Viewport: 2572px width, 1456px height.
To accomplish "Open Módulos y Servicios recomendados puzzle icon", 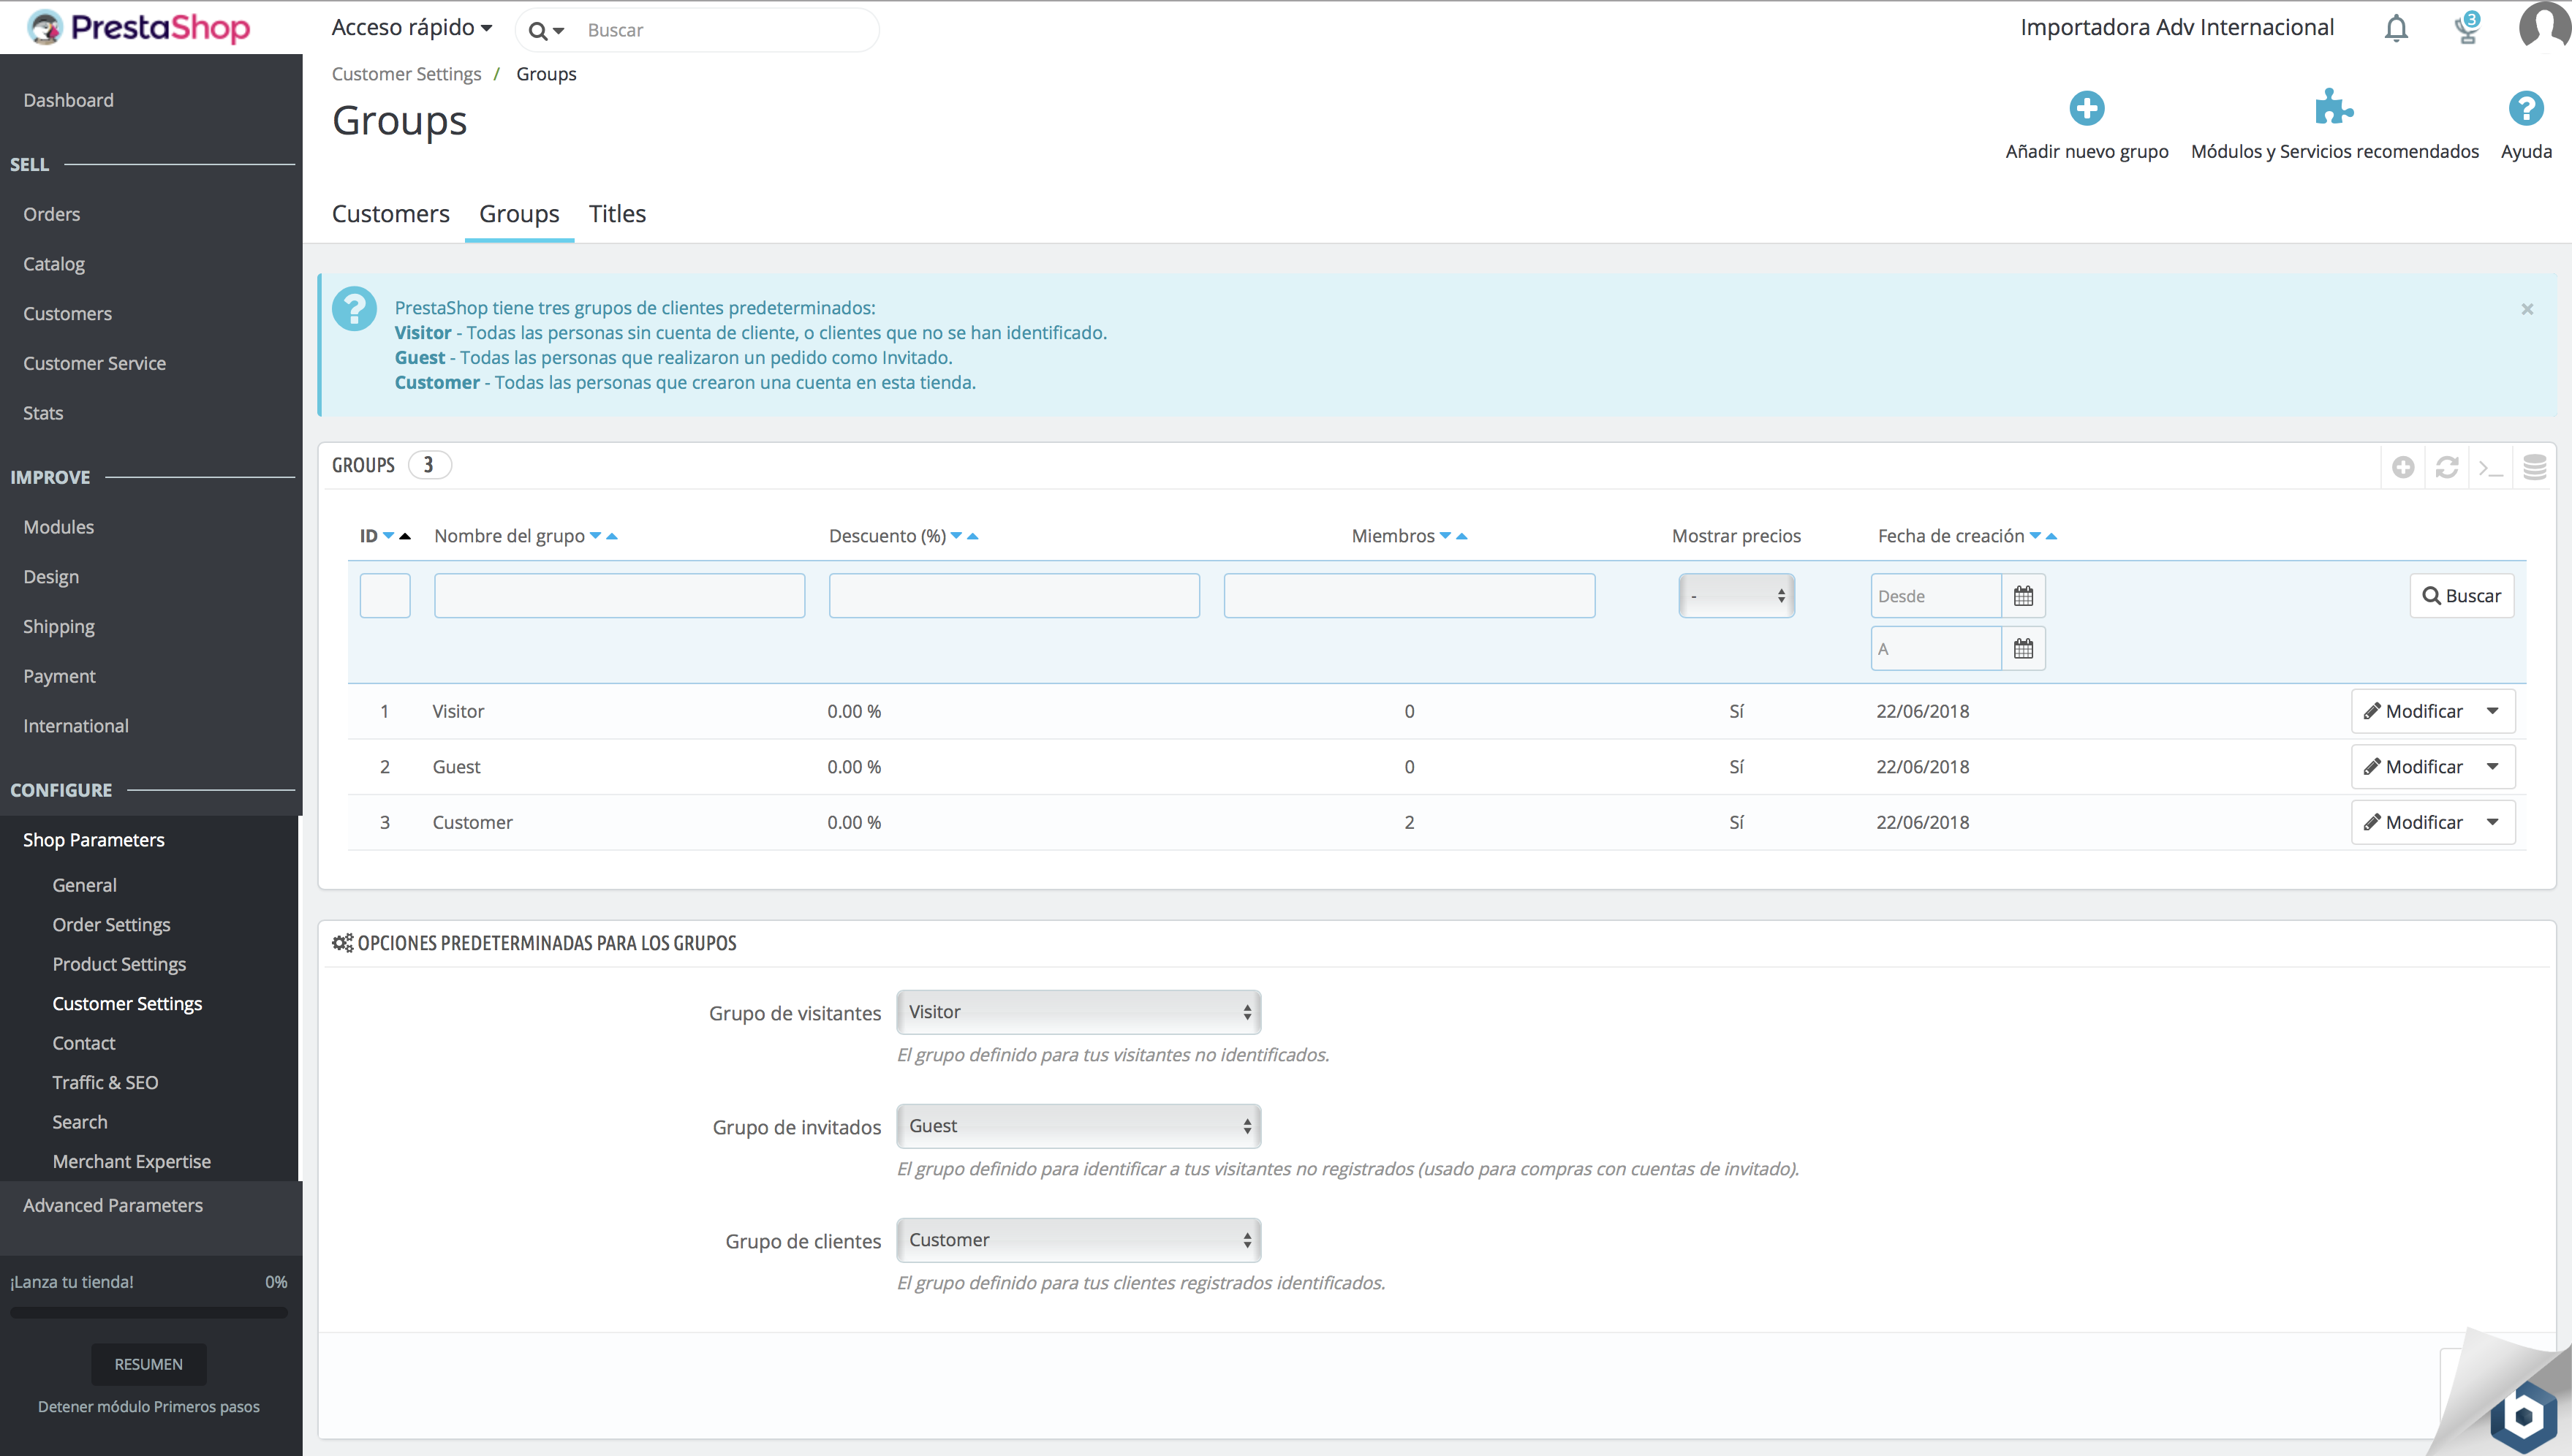I will [2334, 108].
